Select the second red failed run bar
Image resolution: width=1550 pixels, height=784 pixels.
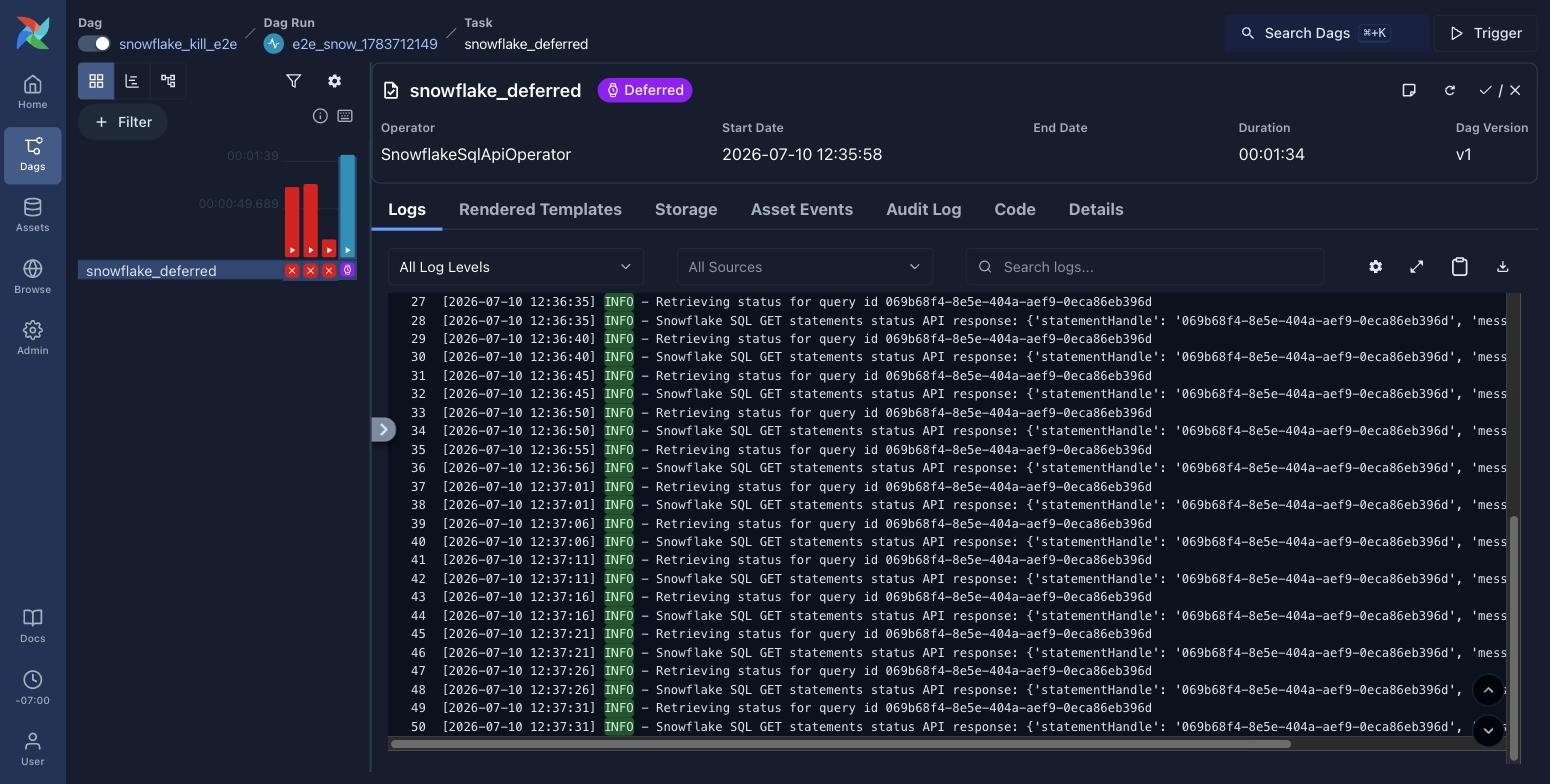click(310, 220)
